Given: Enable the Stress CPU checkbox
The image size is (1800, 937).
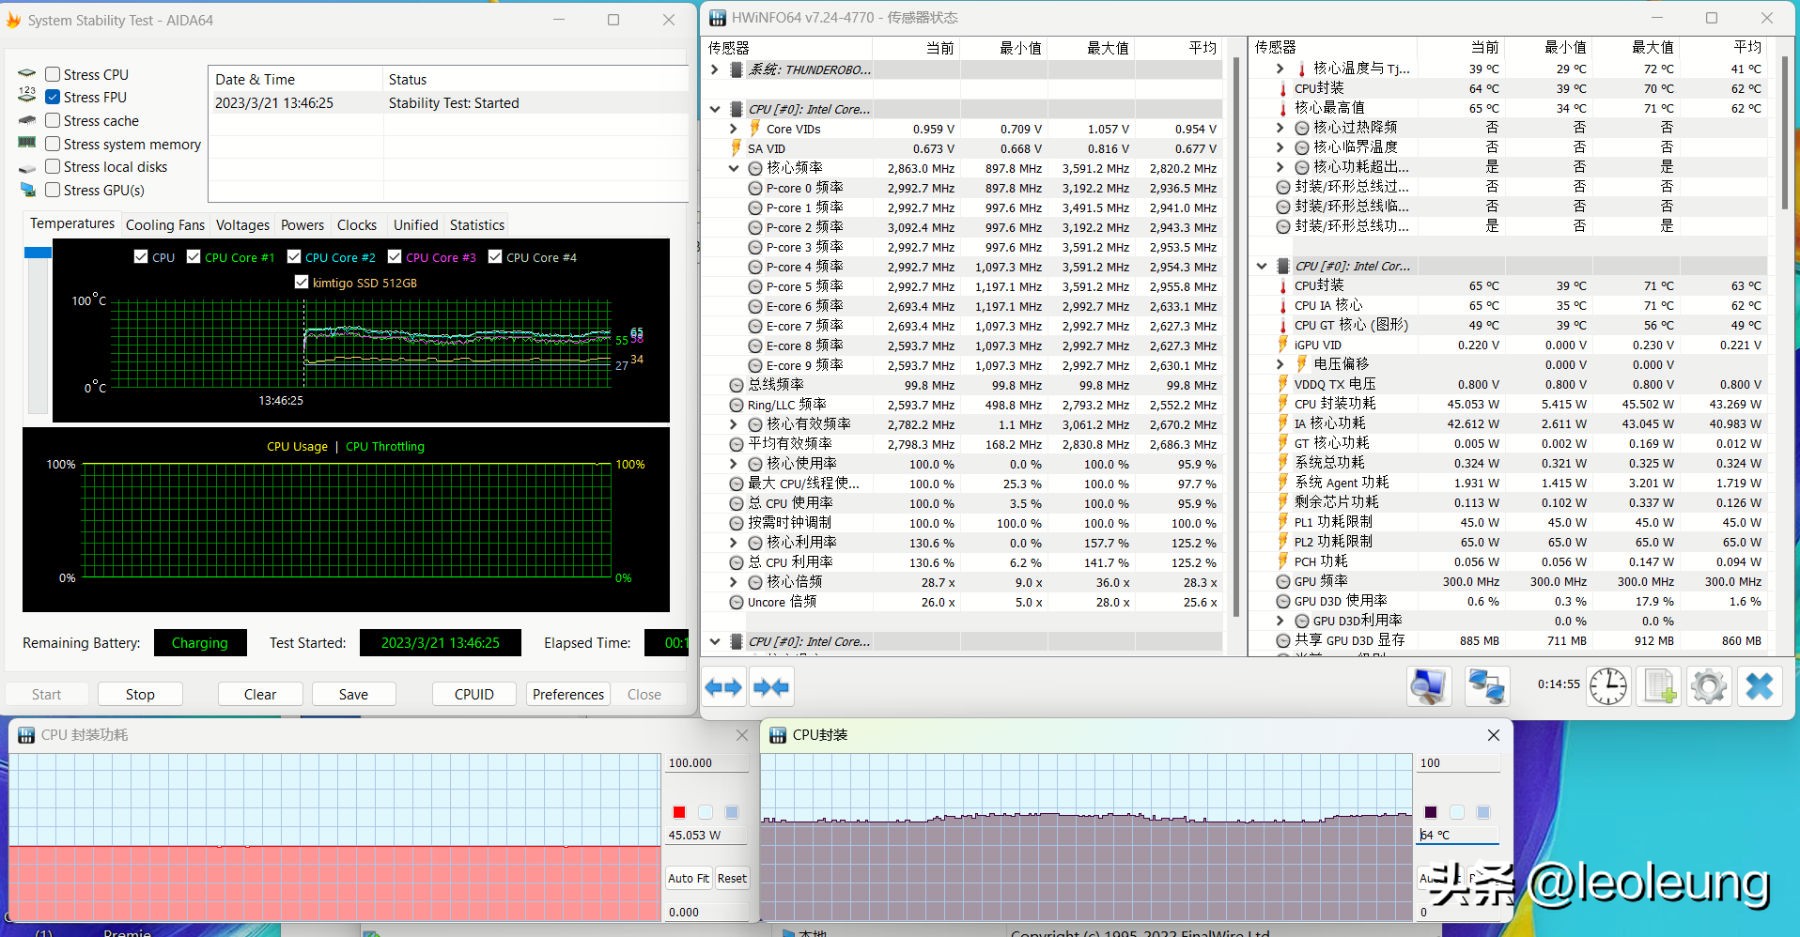Looking at the screenshot, I should 53,74.
